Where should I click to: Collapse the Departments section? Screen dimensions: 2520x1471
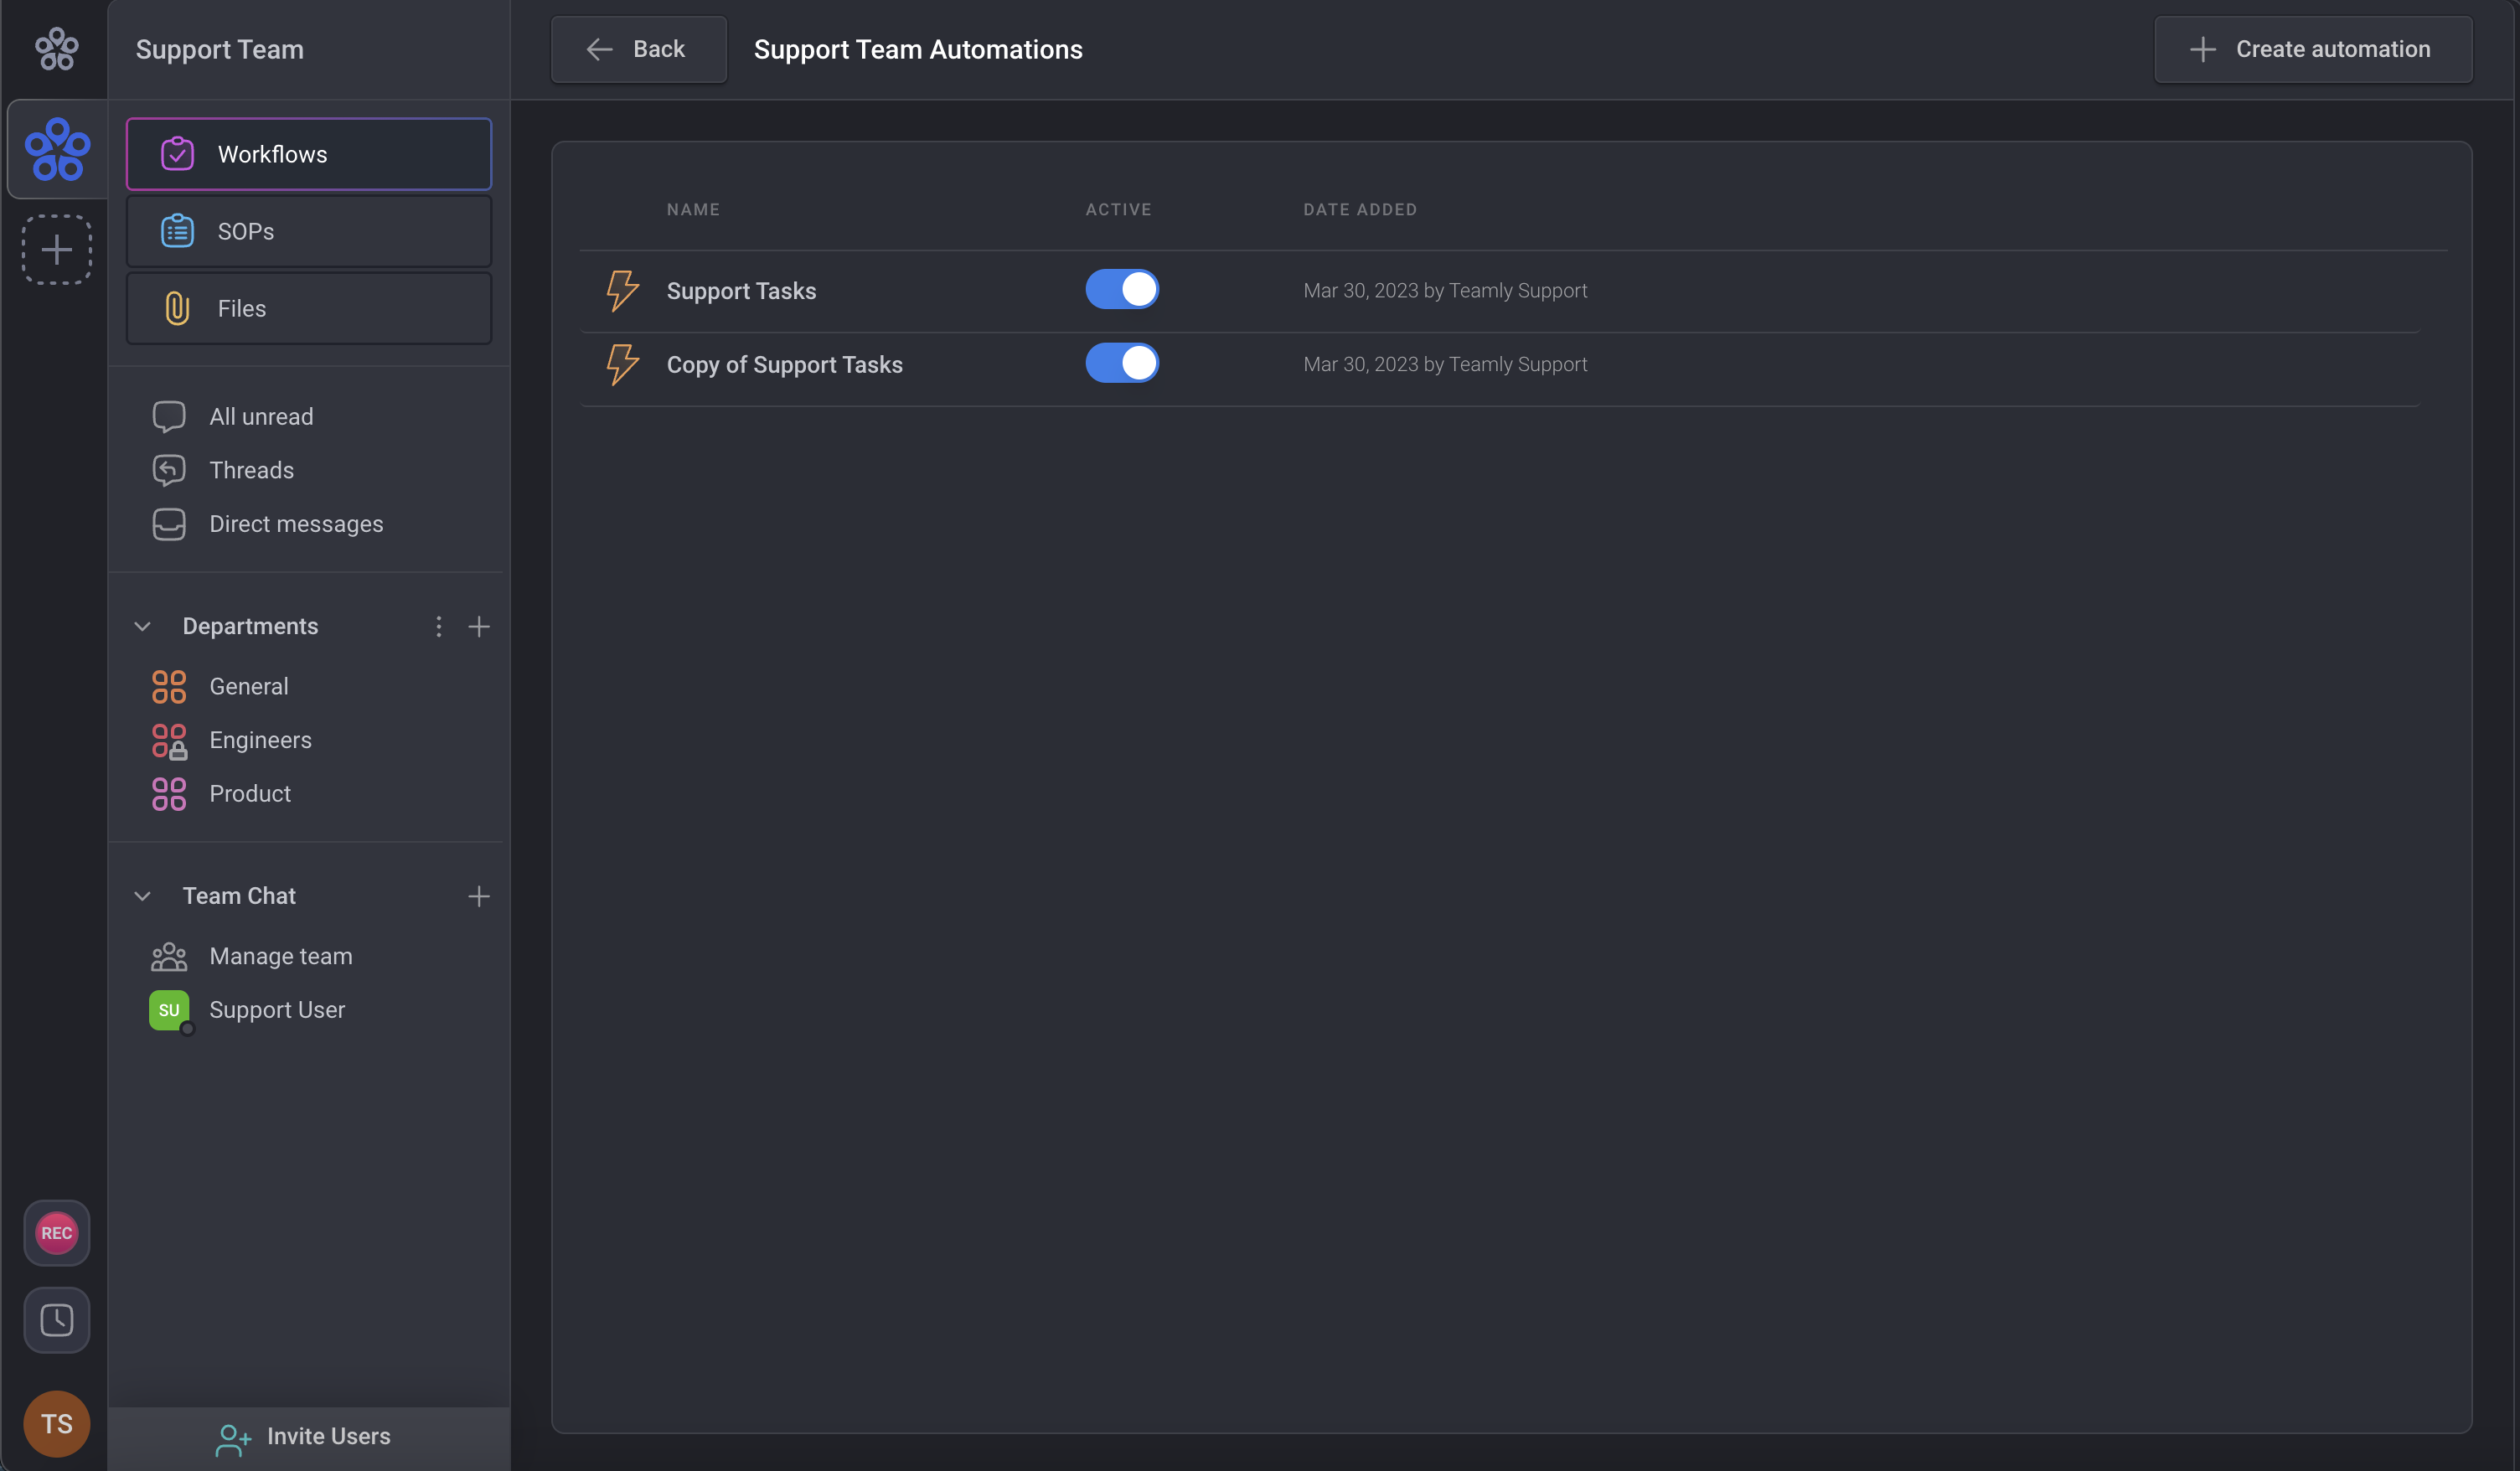(142, 626)
